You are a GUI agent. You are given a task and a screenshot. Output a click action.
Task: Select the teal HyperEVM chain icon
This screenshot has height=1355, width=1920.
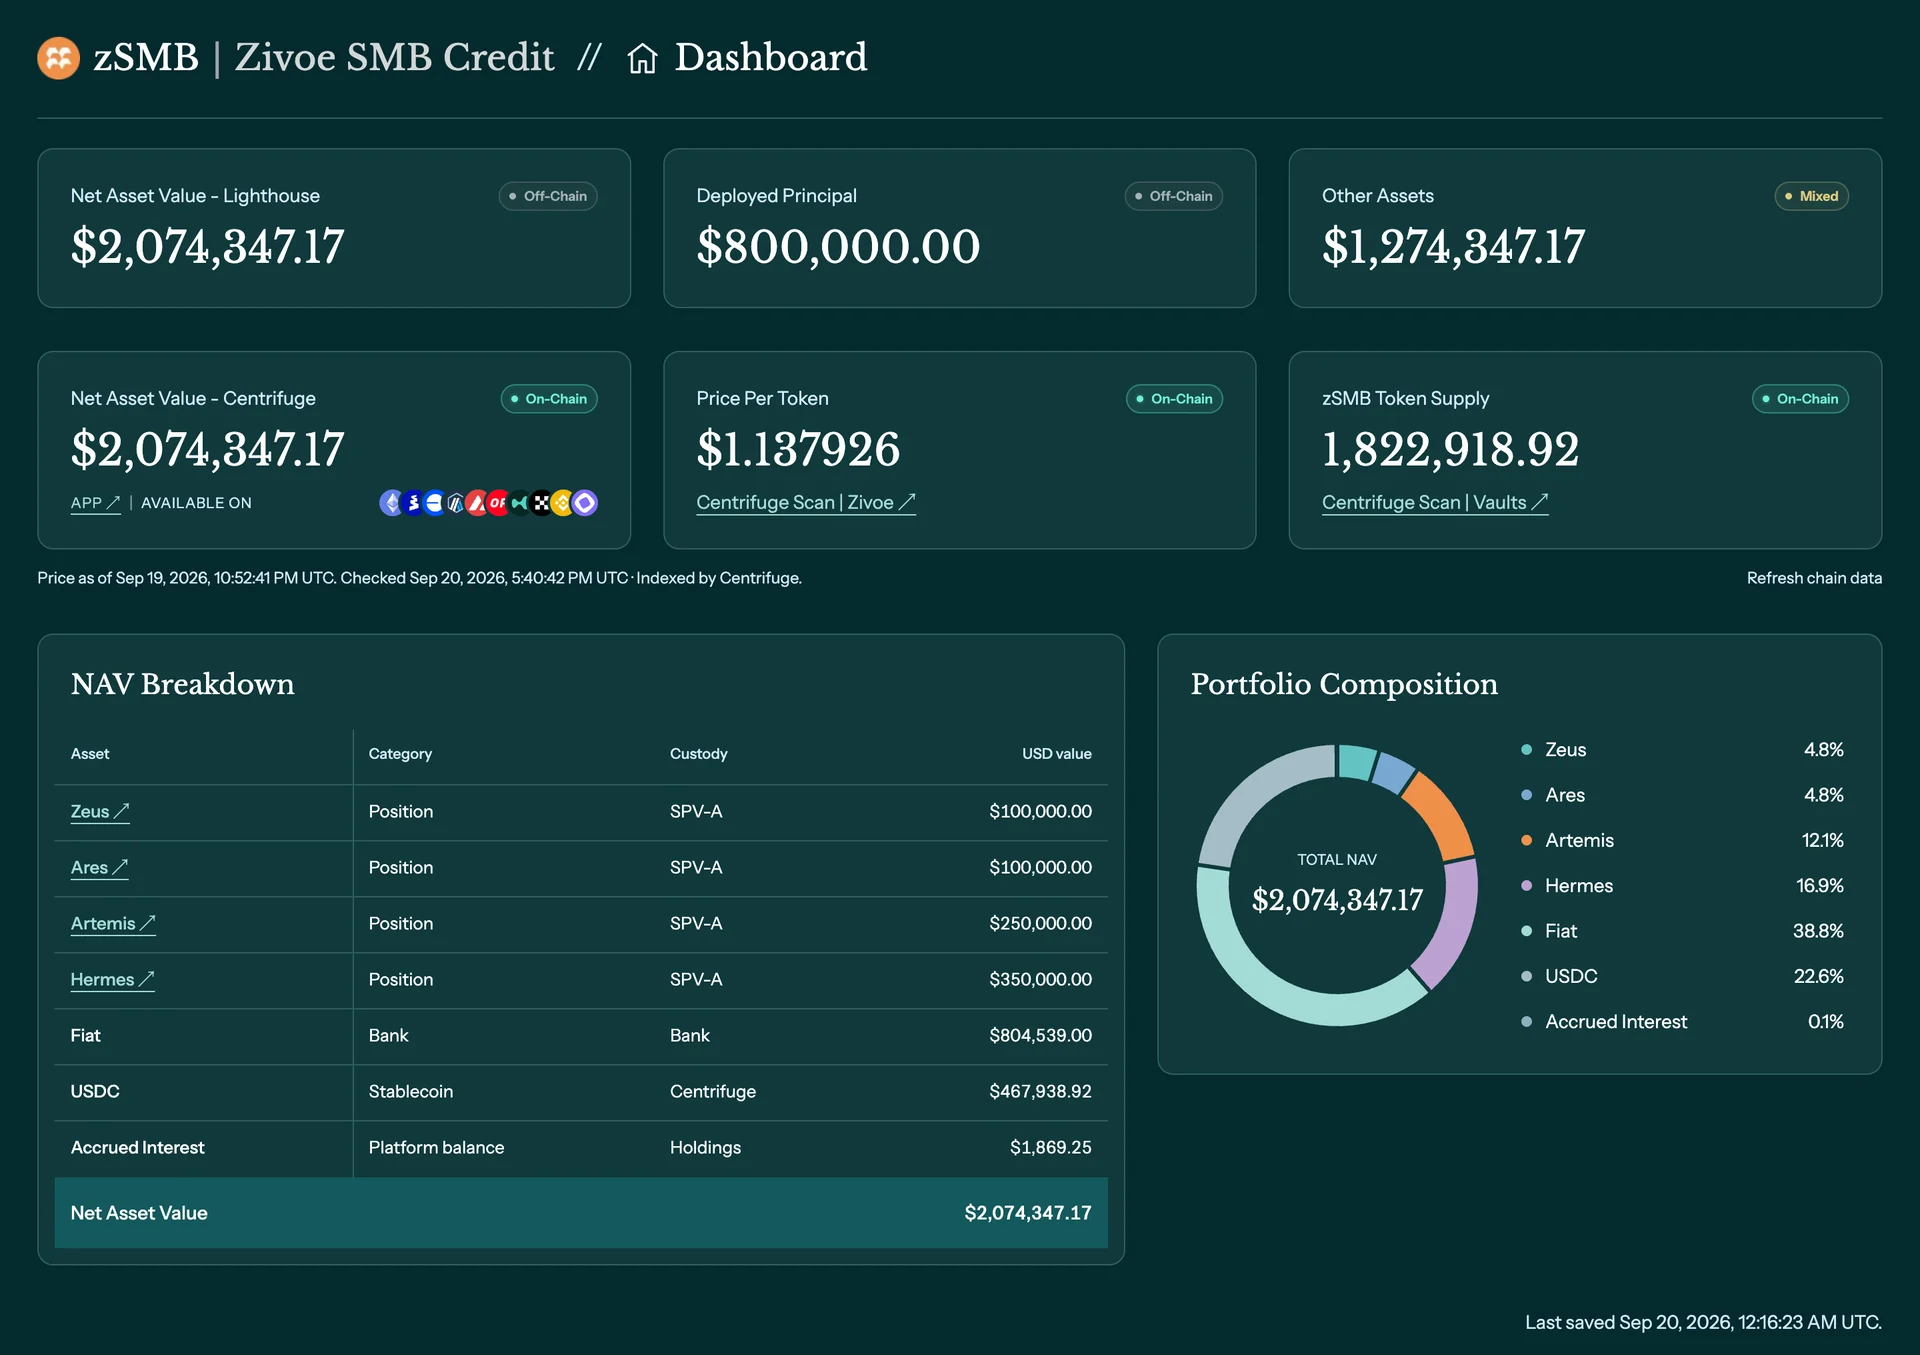pyautogui.click(x=520, y=503)
